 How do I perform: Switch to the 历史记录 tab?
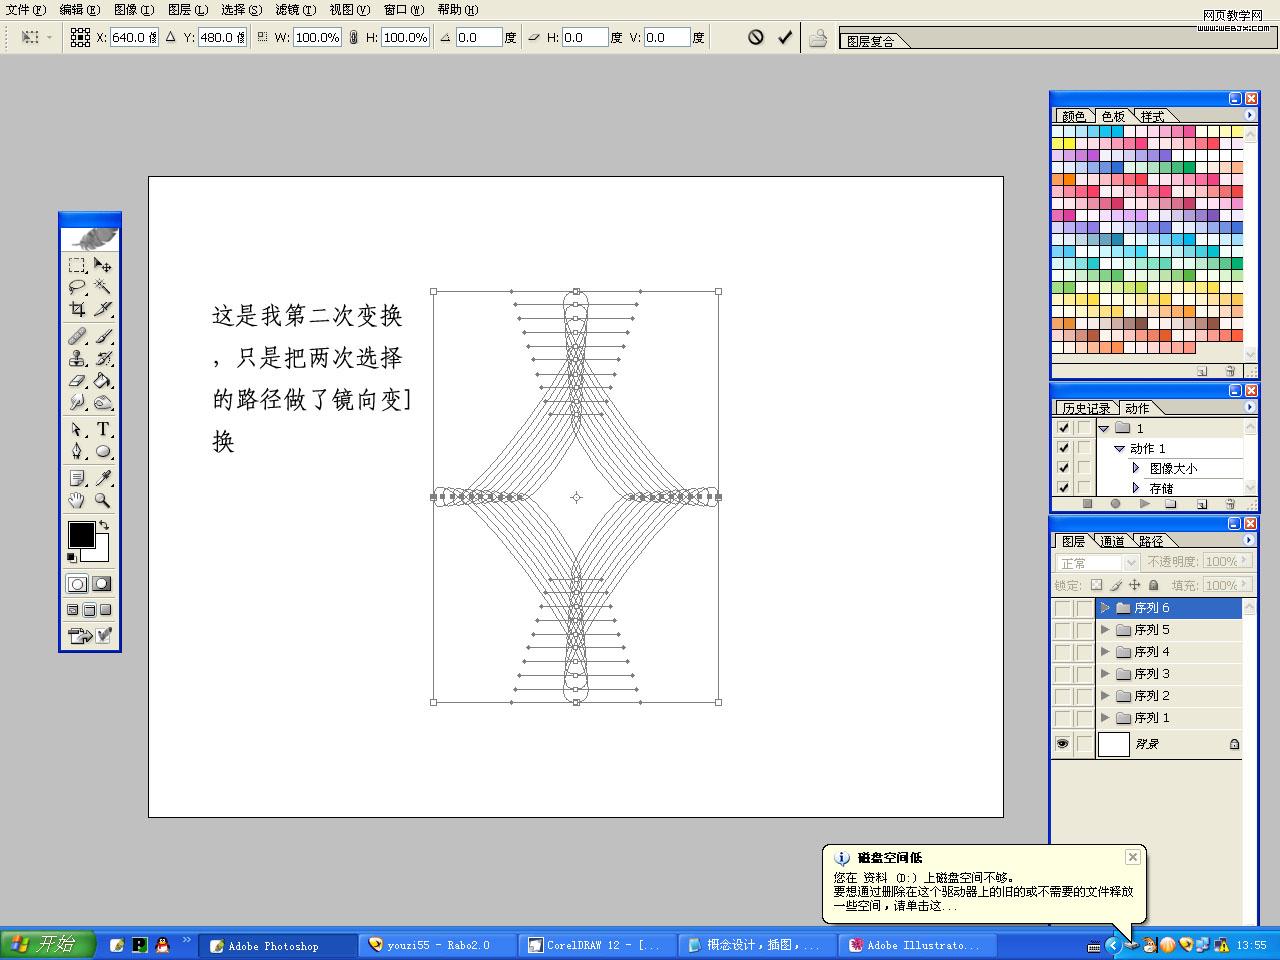(x=1087, y=408)
